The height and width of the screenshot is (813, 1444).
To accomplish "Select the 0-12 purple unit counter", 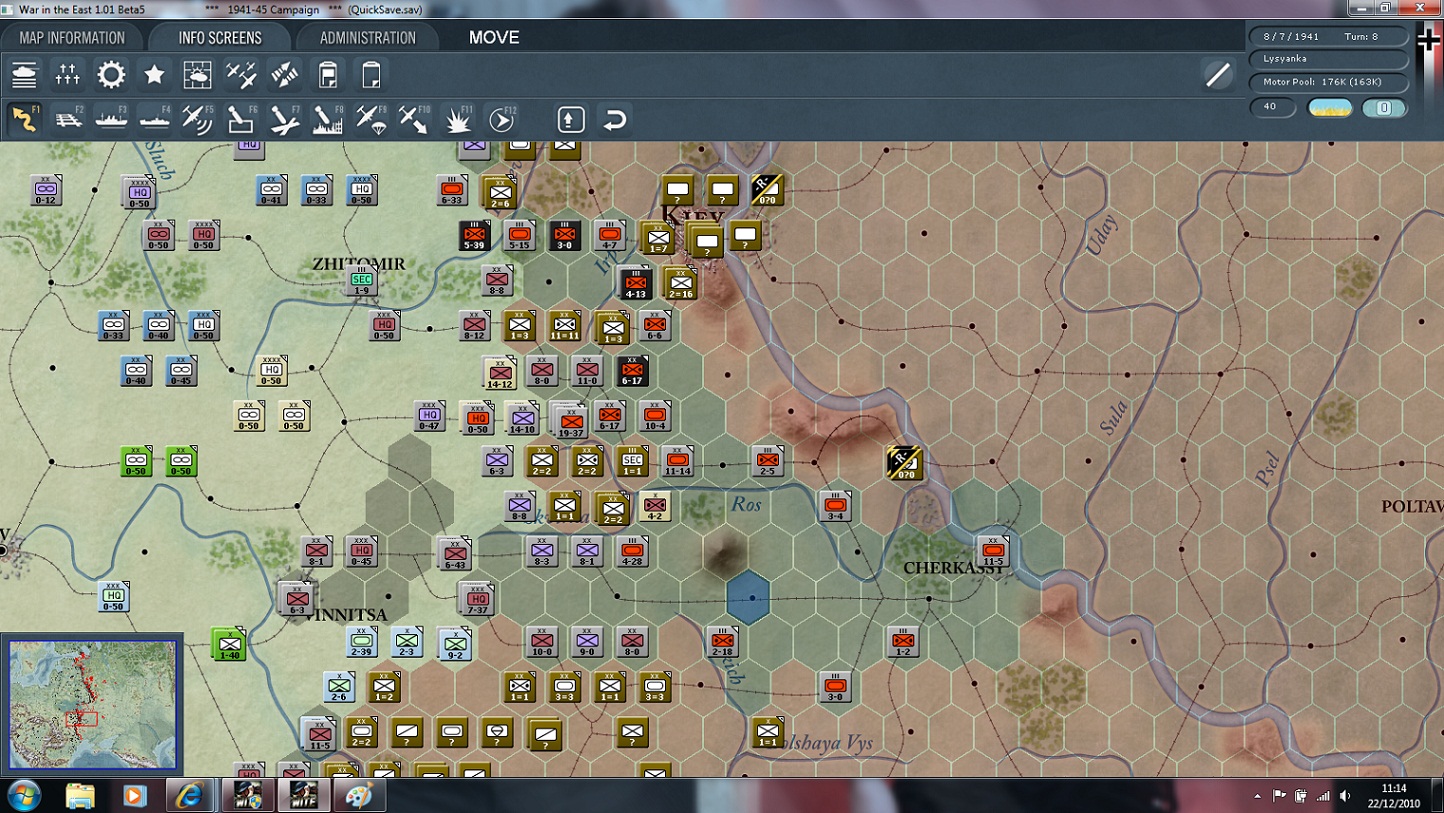I will tap(45, 190).
